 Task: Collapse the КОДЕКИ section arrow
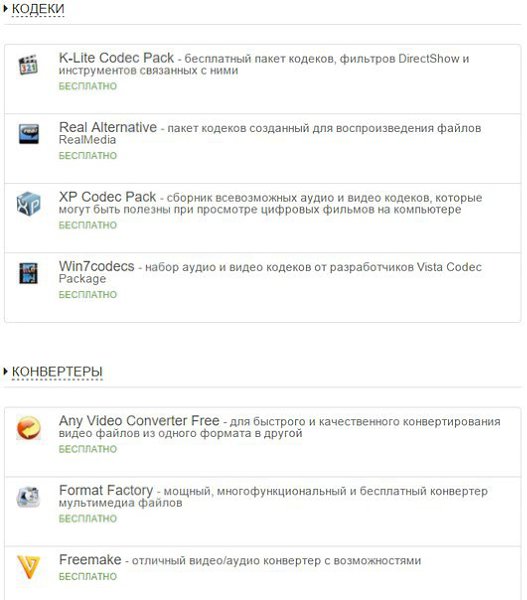(x=5, y=8)
